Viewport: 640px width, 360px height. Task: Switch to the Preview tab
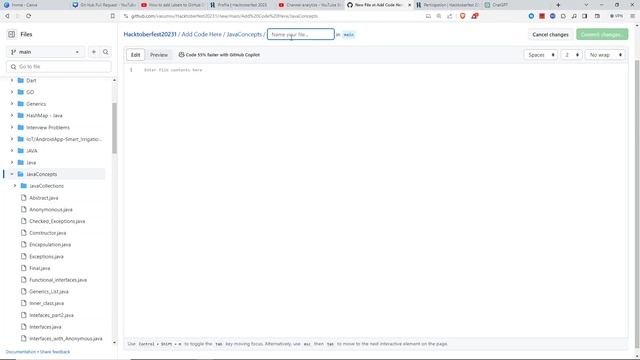point(159,55)
